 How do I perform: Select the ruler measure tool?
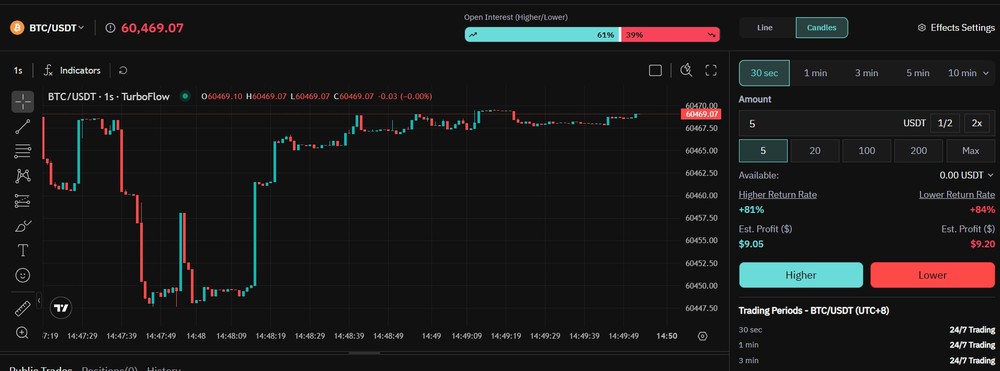[x=23, y=308]
